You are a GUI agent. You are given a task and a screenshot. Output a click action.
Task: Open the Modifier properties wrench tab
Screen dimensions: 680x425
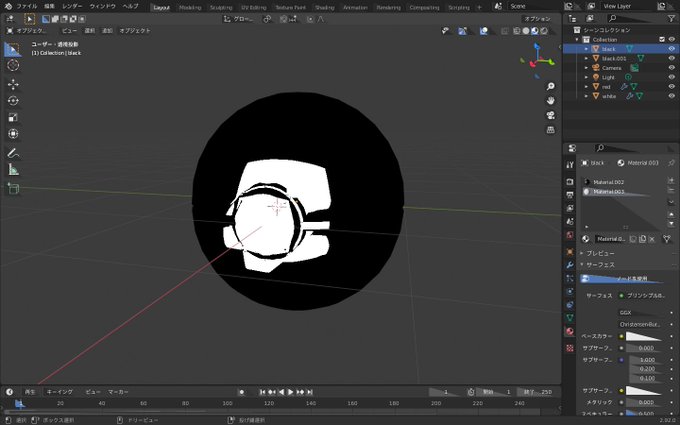click(570, 265)
